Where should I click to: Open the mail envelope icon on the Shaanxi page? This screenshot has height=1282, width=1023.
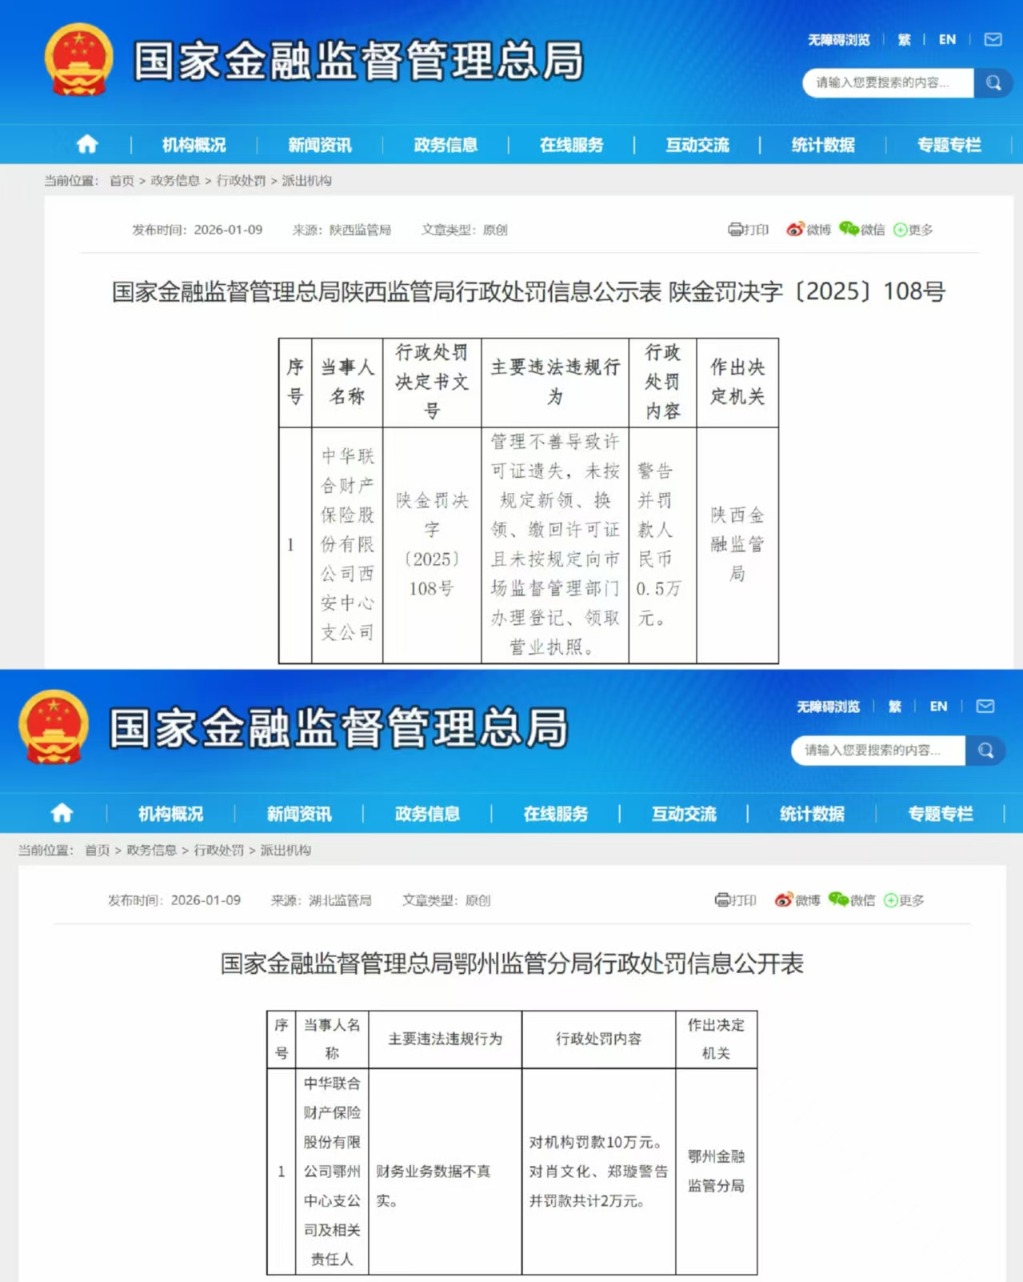pyautogui.click(x=993, y=40)
